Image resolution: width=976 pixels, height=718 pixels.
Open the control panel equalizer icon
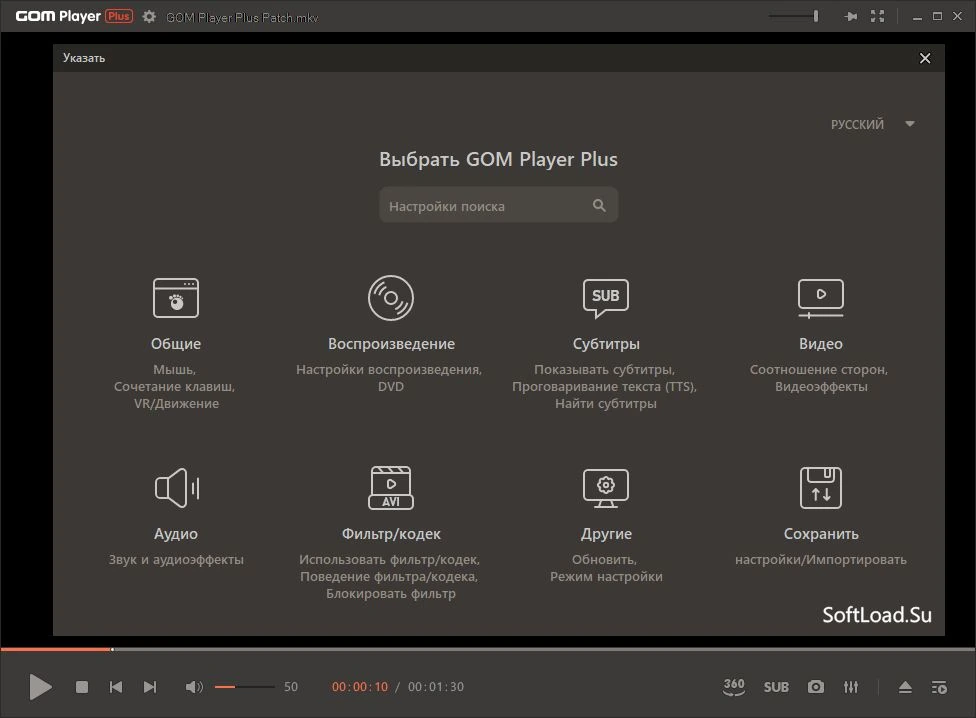(851, 687)
